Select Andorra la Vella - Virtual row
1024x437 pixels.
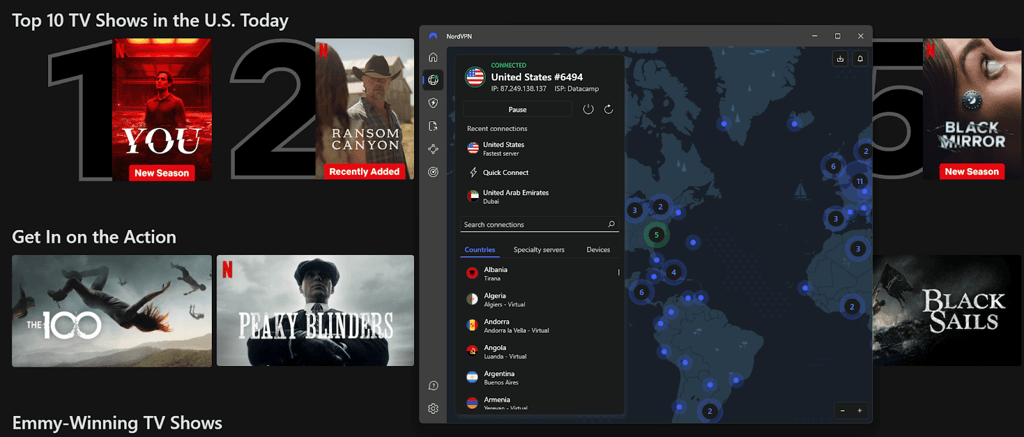click(x=539, y=325)
